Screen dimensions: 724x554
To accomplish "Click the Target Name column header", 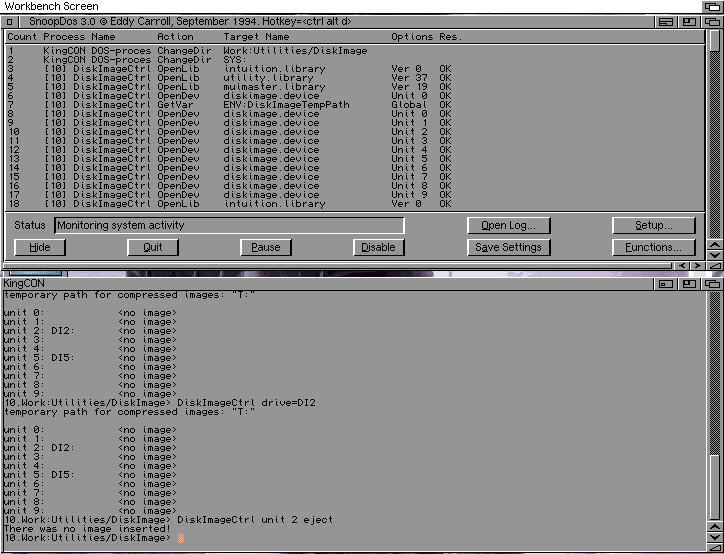I will pos(257,37).
